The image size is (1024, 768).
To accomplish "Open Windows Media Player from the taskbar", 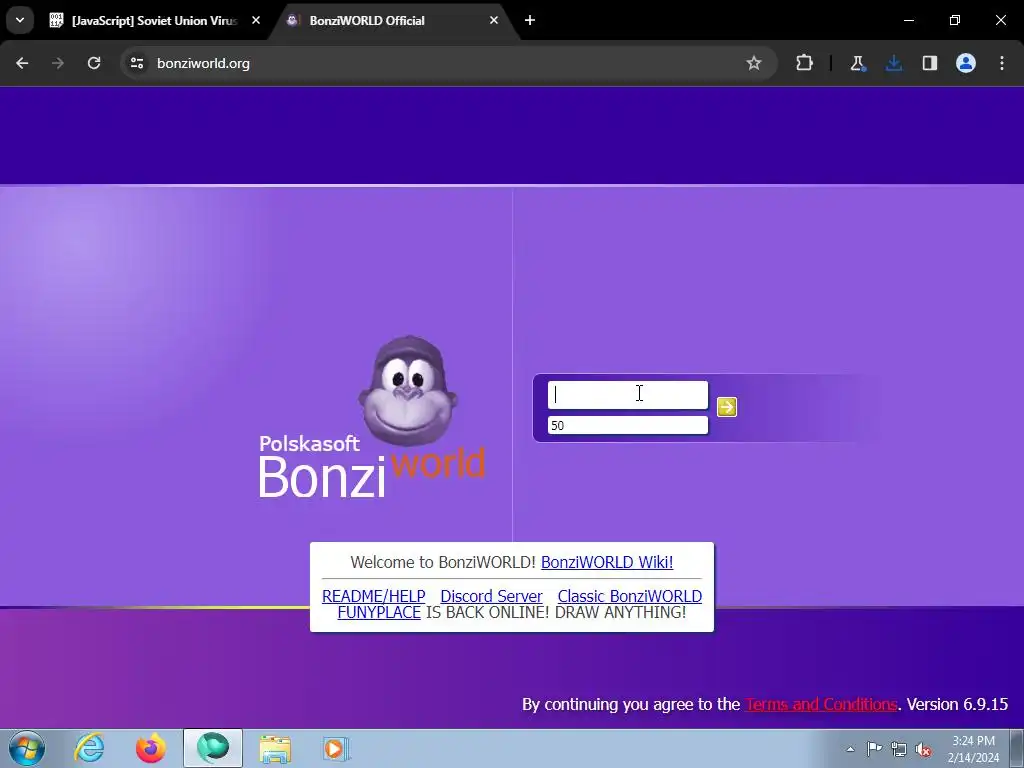I will pos(336,748).
